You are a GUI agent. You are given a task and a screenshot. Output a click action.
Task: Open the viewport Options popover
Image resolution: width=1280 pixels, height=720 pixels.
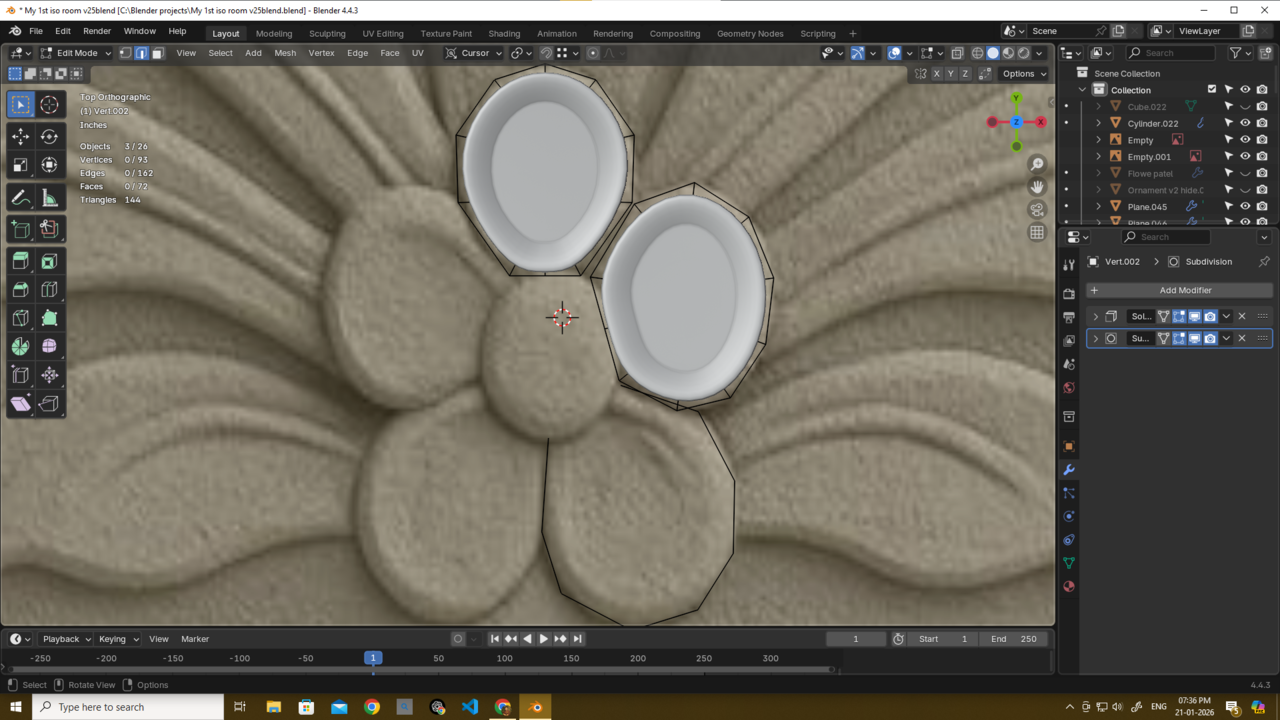click(x=1024, y=73)
